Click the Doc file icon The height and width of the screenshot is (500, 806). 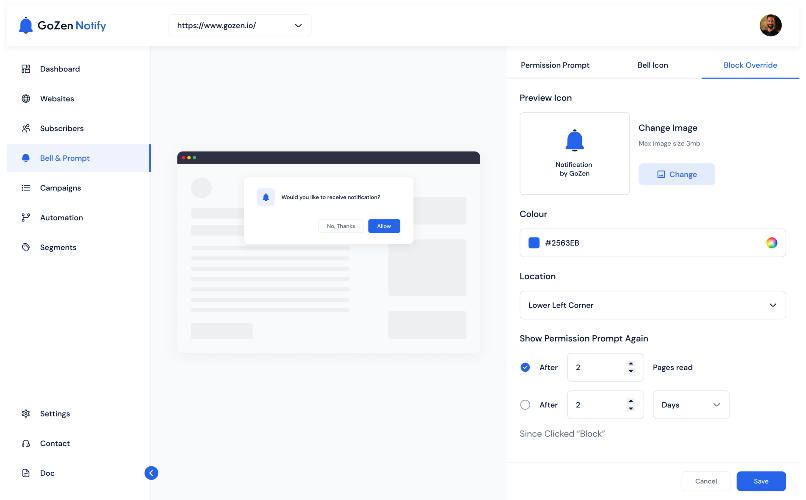(26, 473)
